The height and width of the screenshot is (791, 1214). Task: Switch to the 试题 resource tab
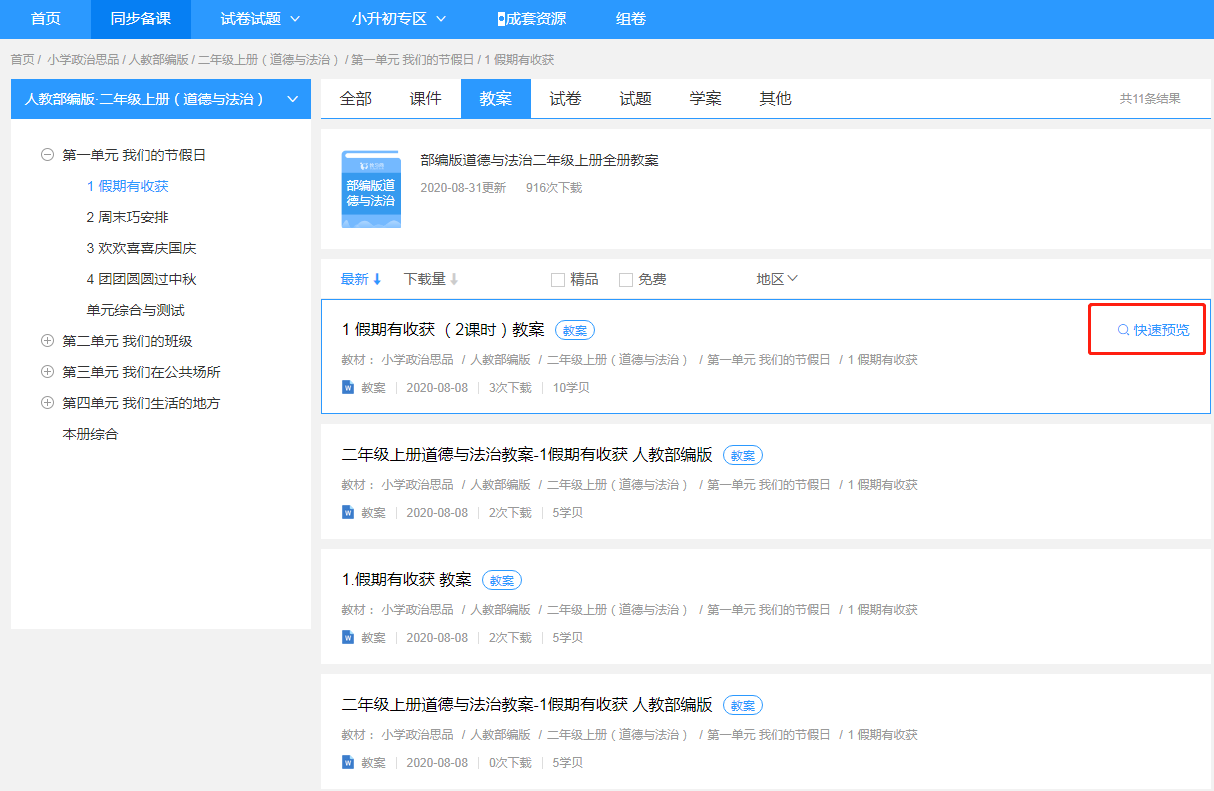tap(636, 98)
